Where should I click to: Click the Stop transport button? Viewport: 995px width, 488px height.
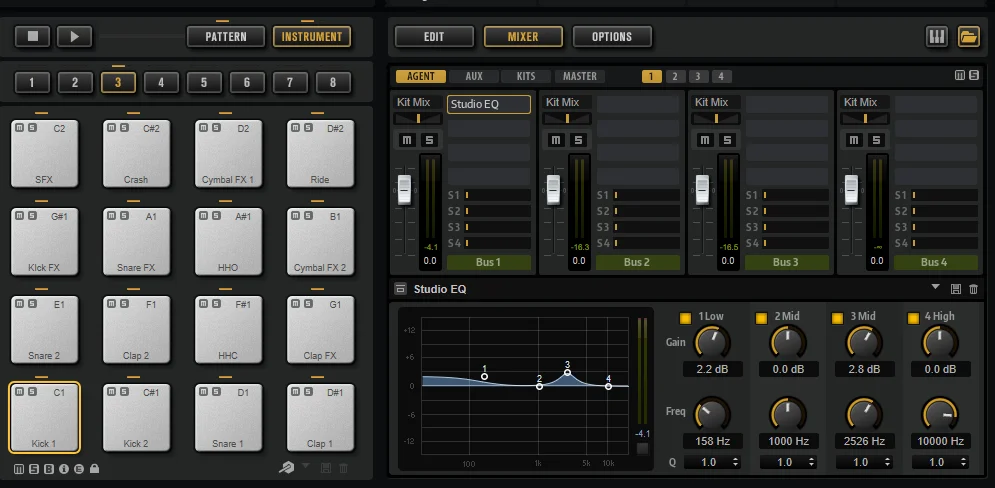(x=32, y=36)
